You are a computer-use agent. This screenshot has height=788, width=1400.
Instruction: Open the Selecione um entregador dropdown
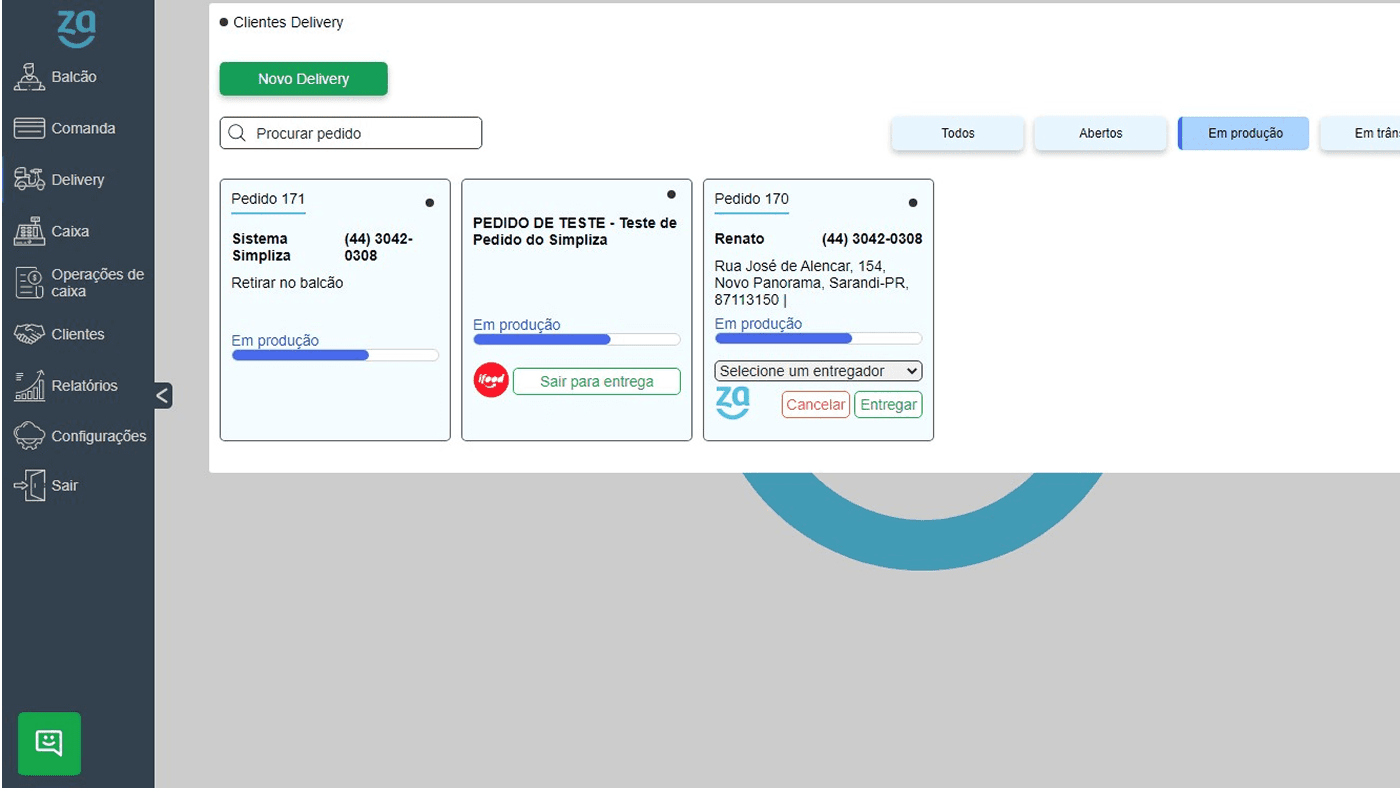point(818,371)
